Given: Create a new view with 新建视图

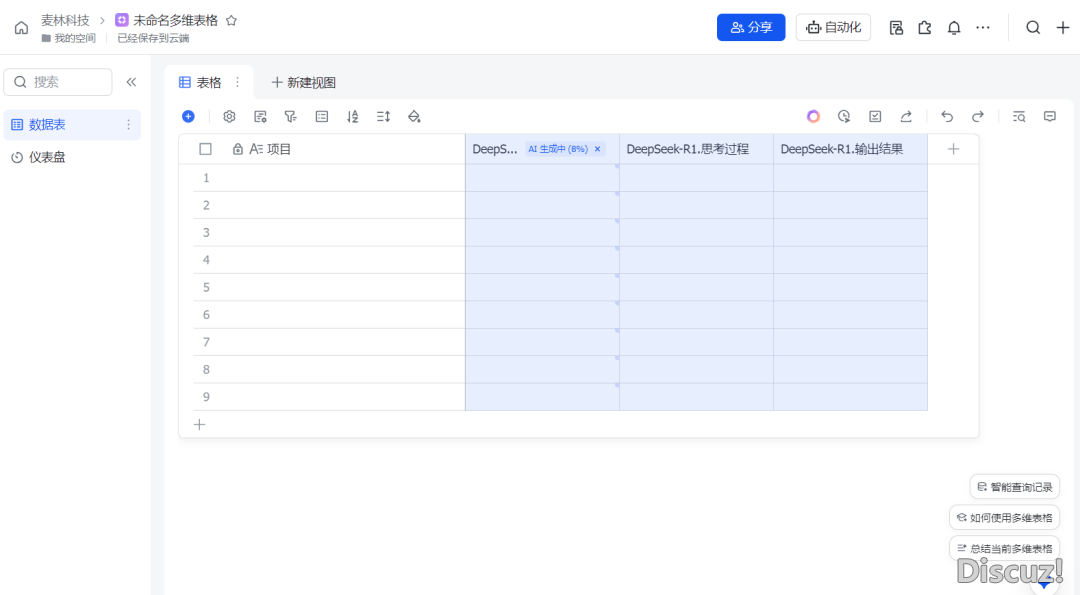Looking at the screenshot, I should 304,83.
